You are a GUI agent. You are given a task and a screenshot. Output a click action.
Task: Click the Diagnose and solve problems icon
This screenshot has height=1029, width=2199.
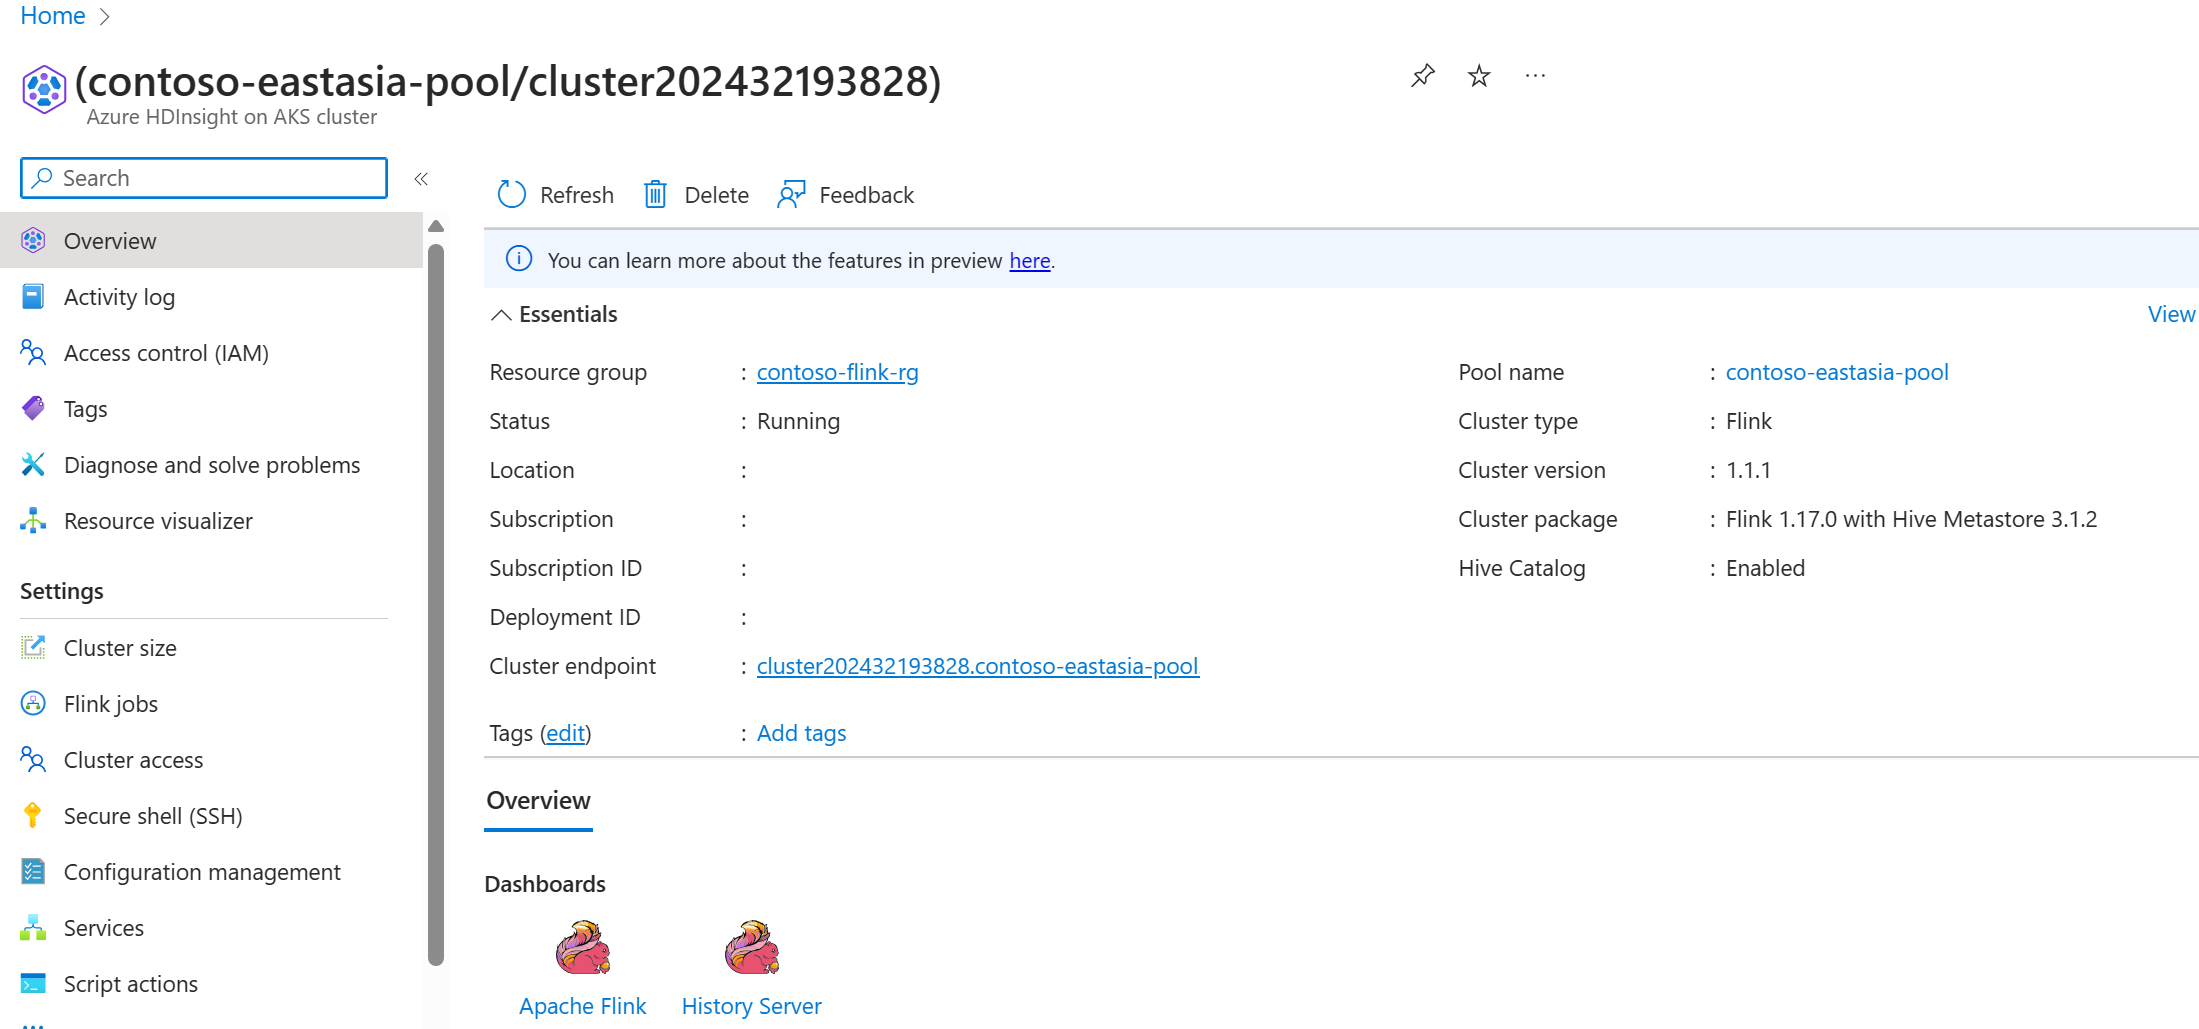tap(33, 464)
